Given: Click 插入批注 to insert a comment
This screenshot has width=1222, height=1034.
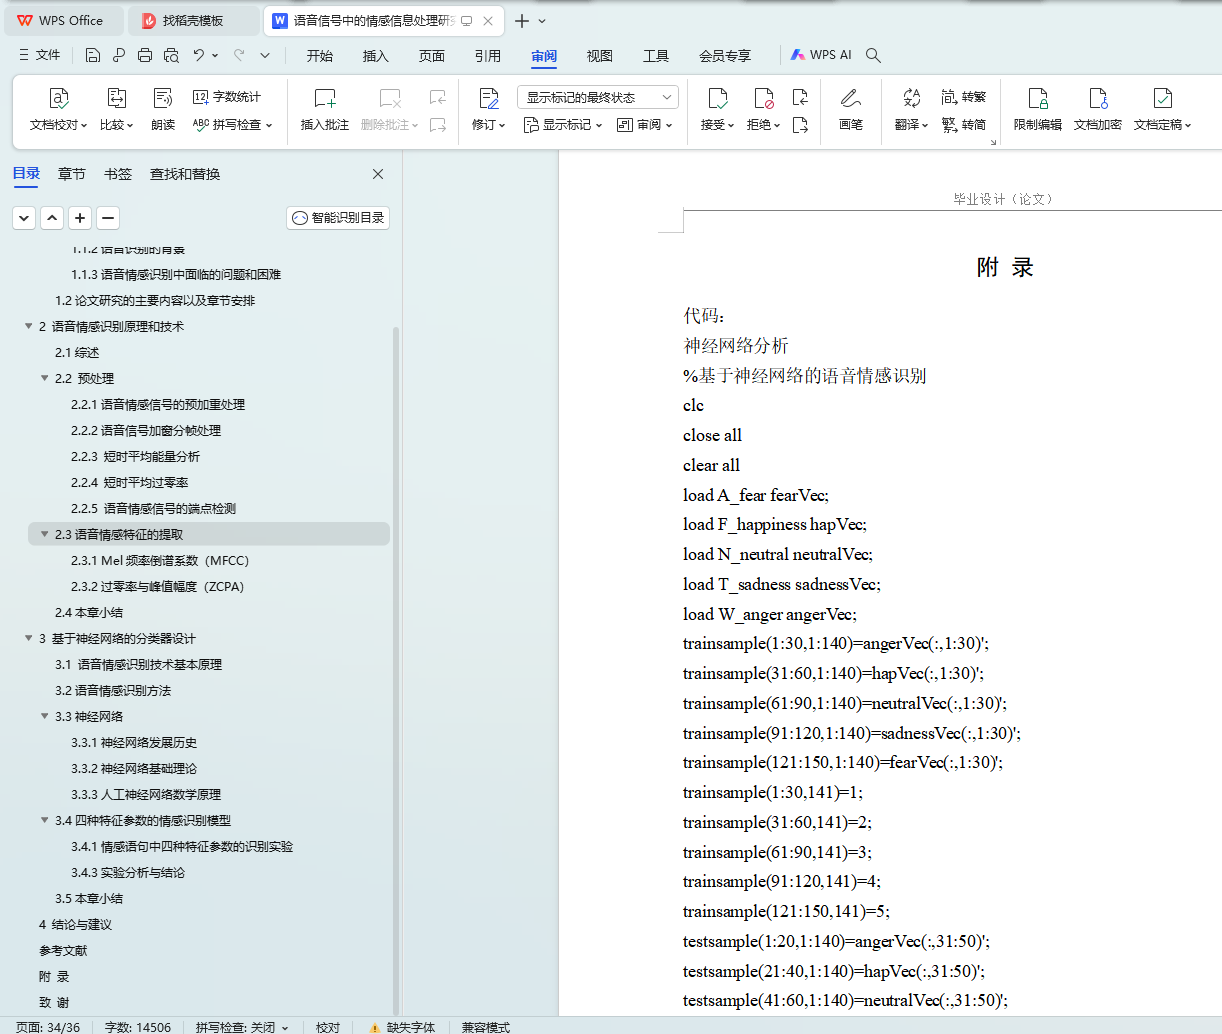Looking at the screenshot, I should click(325, 110).
